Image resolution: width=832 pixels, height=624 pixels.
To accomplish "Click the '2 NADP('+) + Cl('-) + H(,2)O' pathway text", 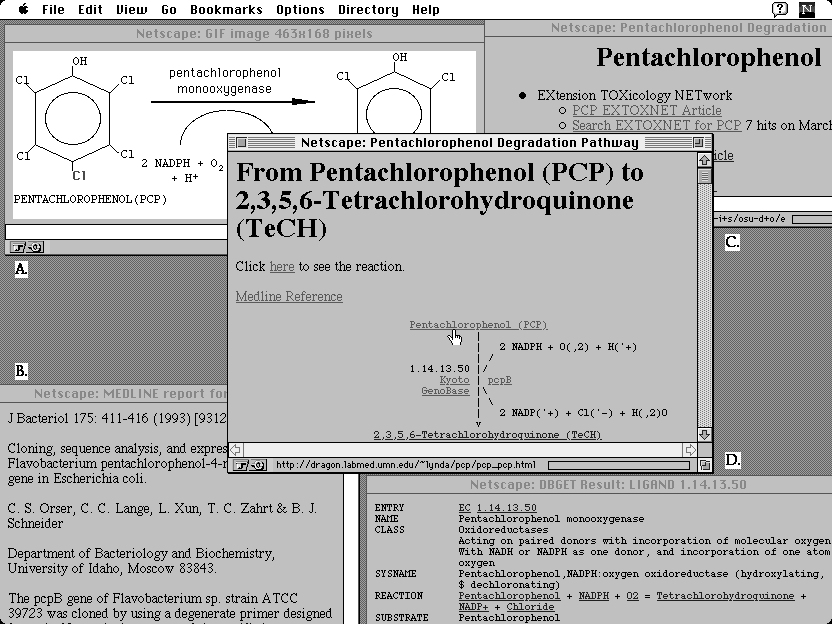I will click(x=583, y=413).
